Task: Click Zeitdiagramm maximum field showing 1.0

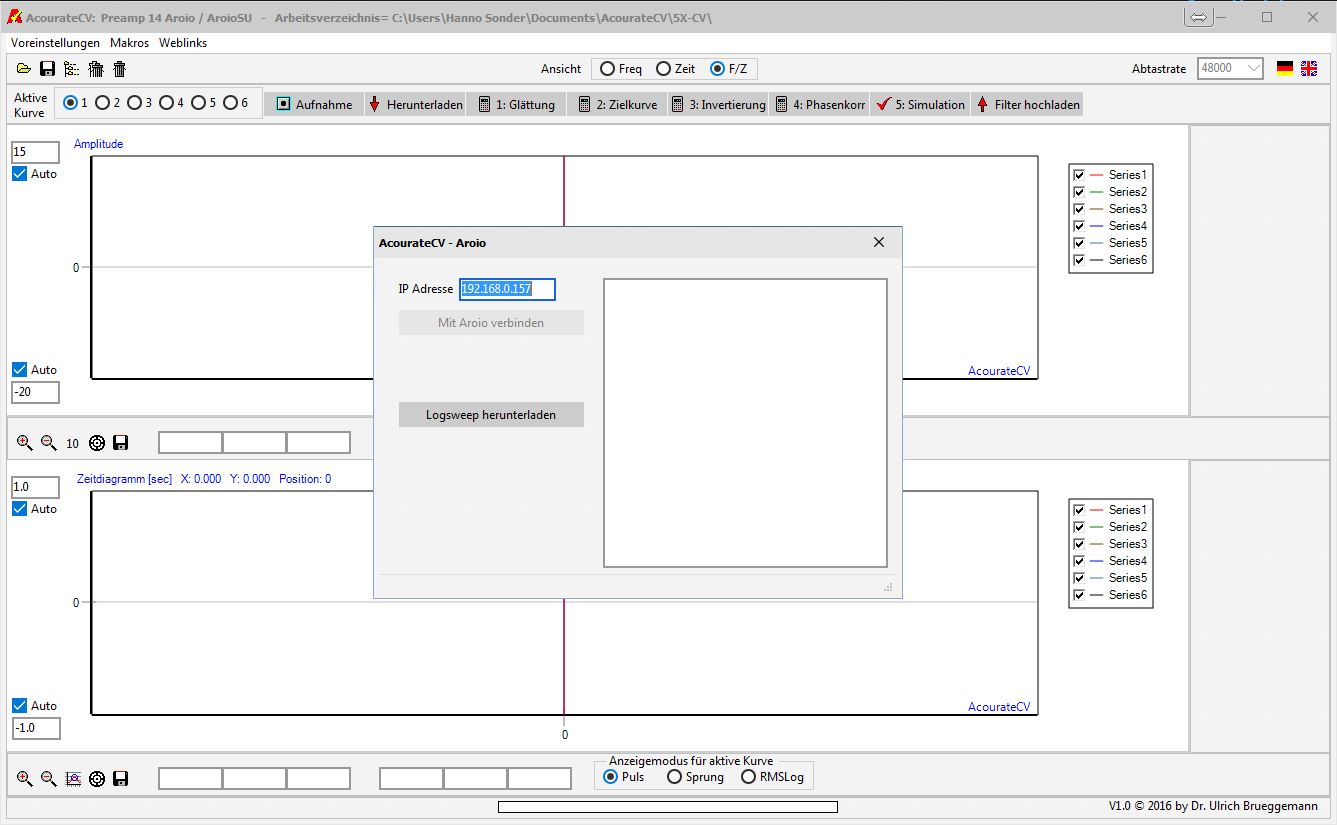Action: (35, 487)
